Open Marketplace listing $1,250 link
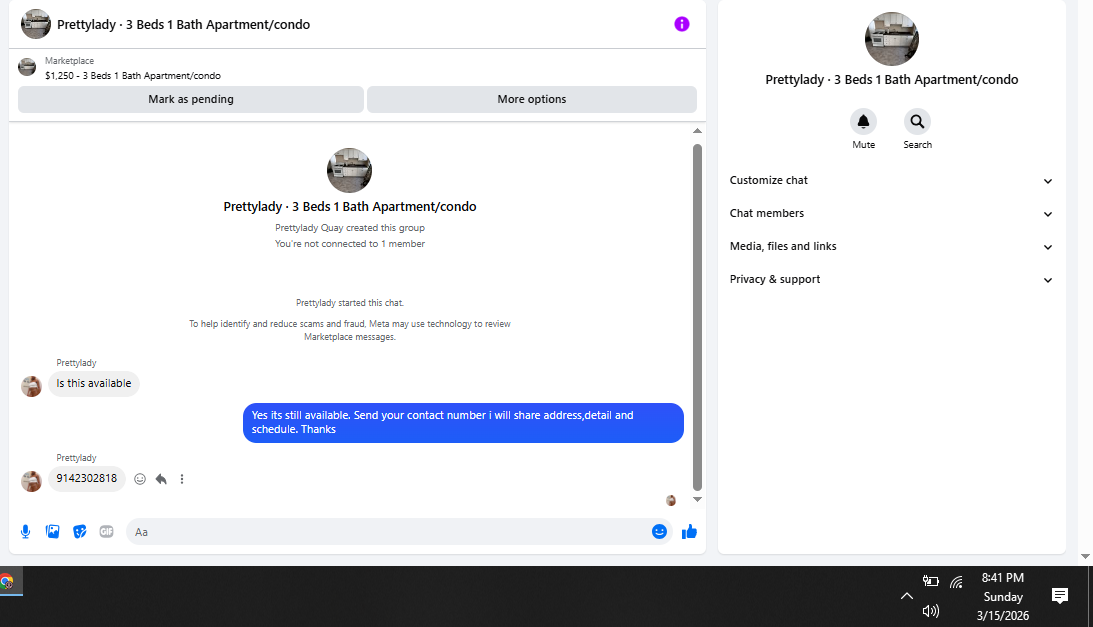The width and height of the screenshot is (1093, 627). click(132, 75)
